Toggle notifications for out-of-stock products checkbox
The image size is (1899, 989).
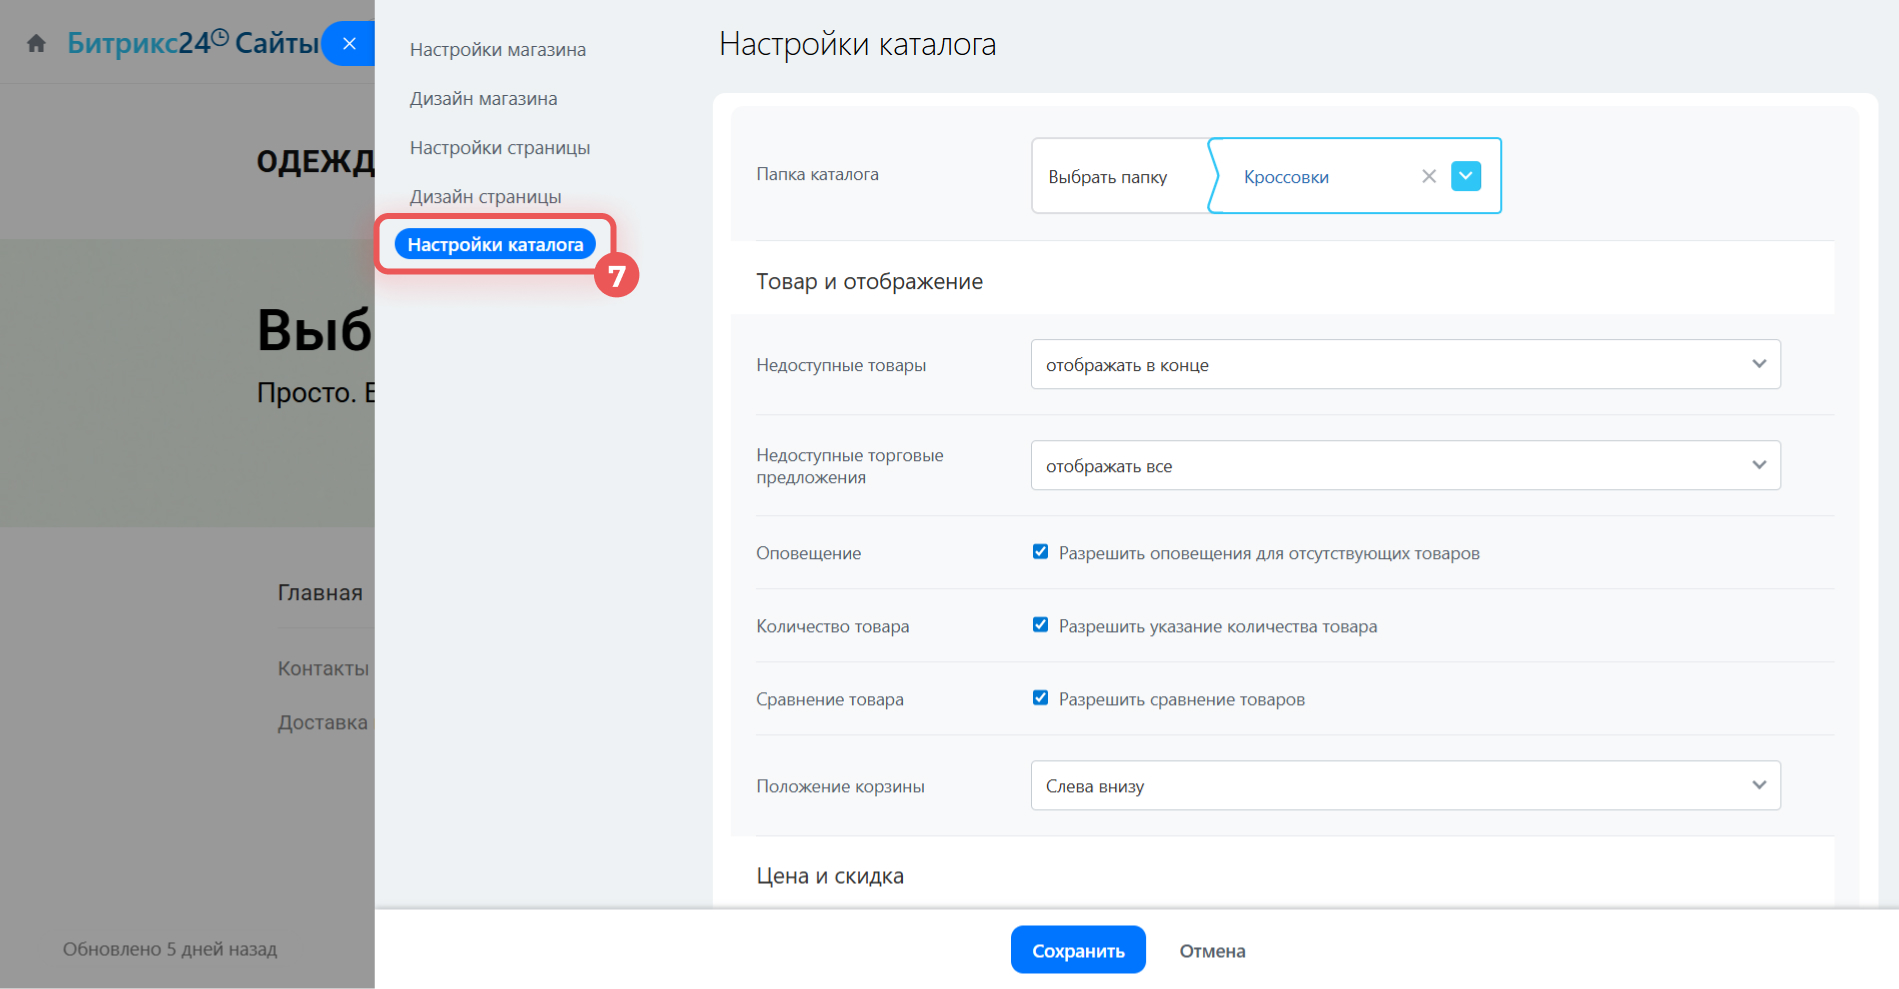tap(1041, 552)
